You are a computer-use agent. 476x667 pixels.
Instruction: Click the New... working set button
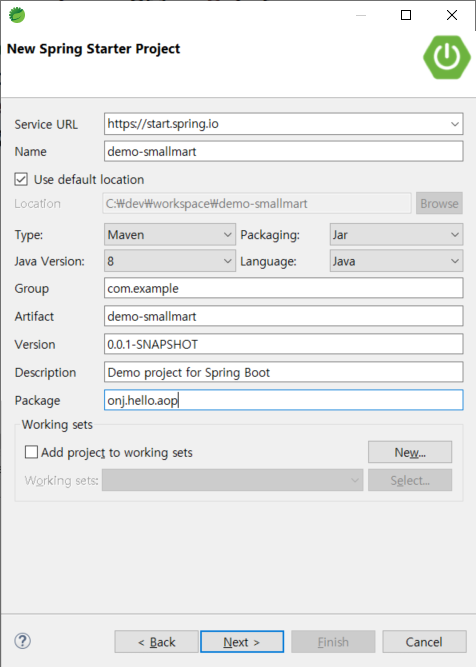tap(410, 452)
